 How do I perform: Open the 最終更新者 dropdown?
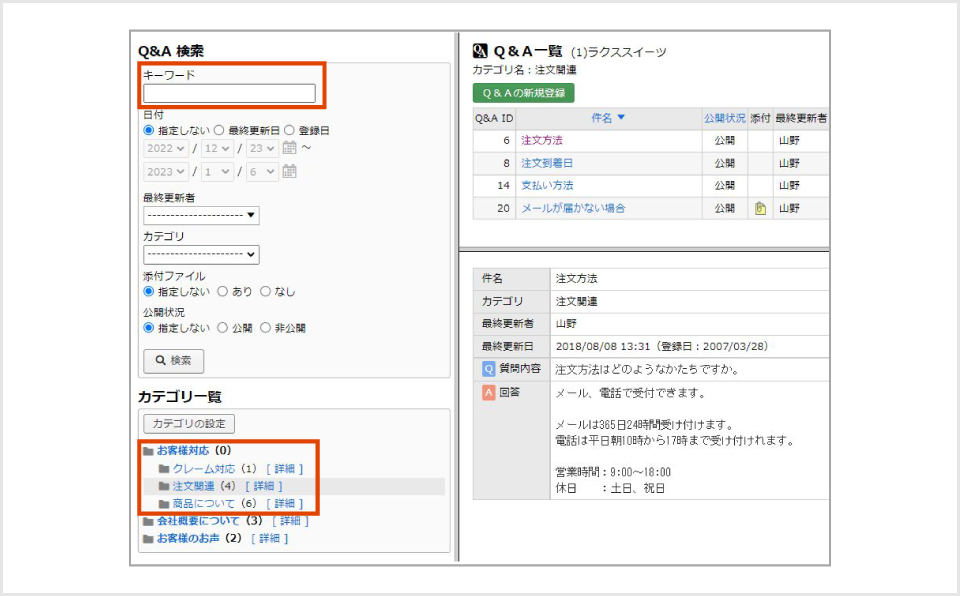click(200, 215)
